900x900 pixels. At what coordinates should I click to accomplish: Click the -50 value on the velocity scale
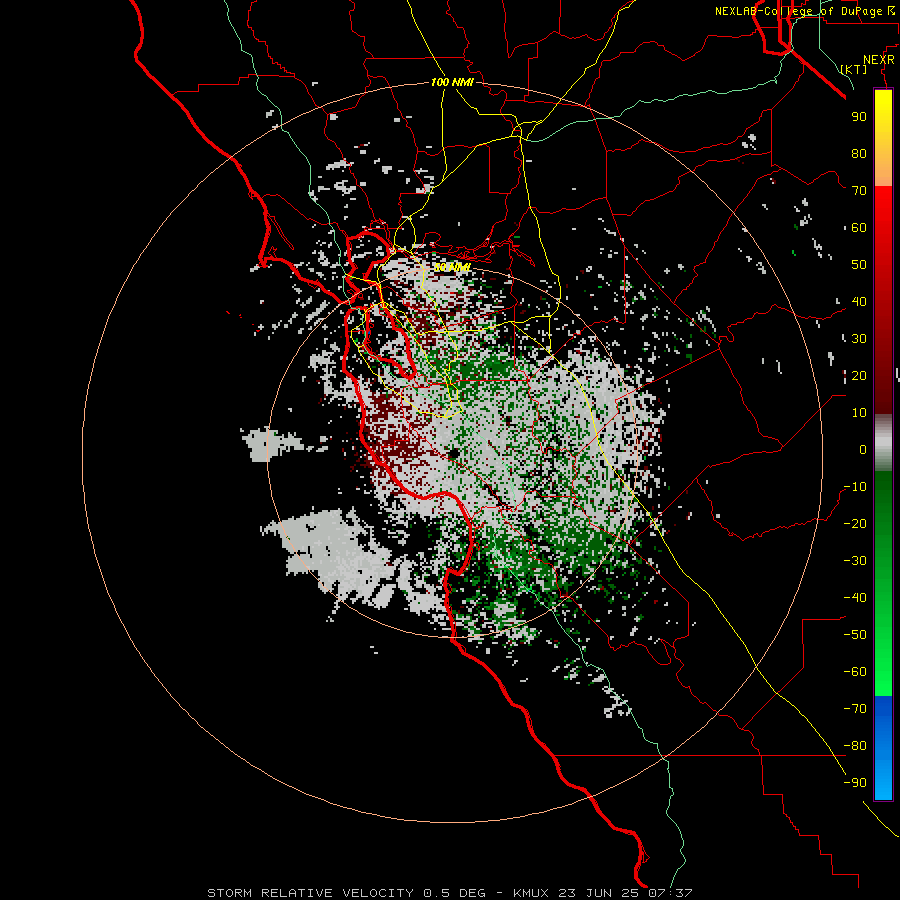(x=855, y=635)
